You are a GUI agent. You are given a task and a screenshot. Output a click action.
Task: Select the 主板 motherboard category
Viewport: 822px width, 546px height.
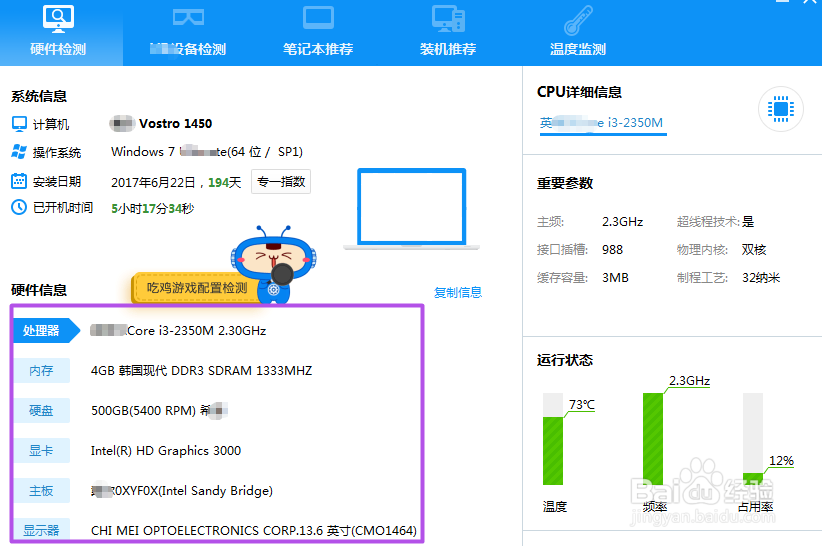[41, 490]
